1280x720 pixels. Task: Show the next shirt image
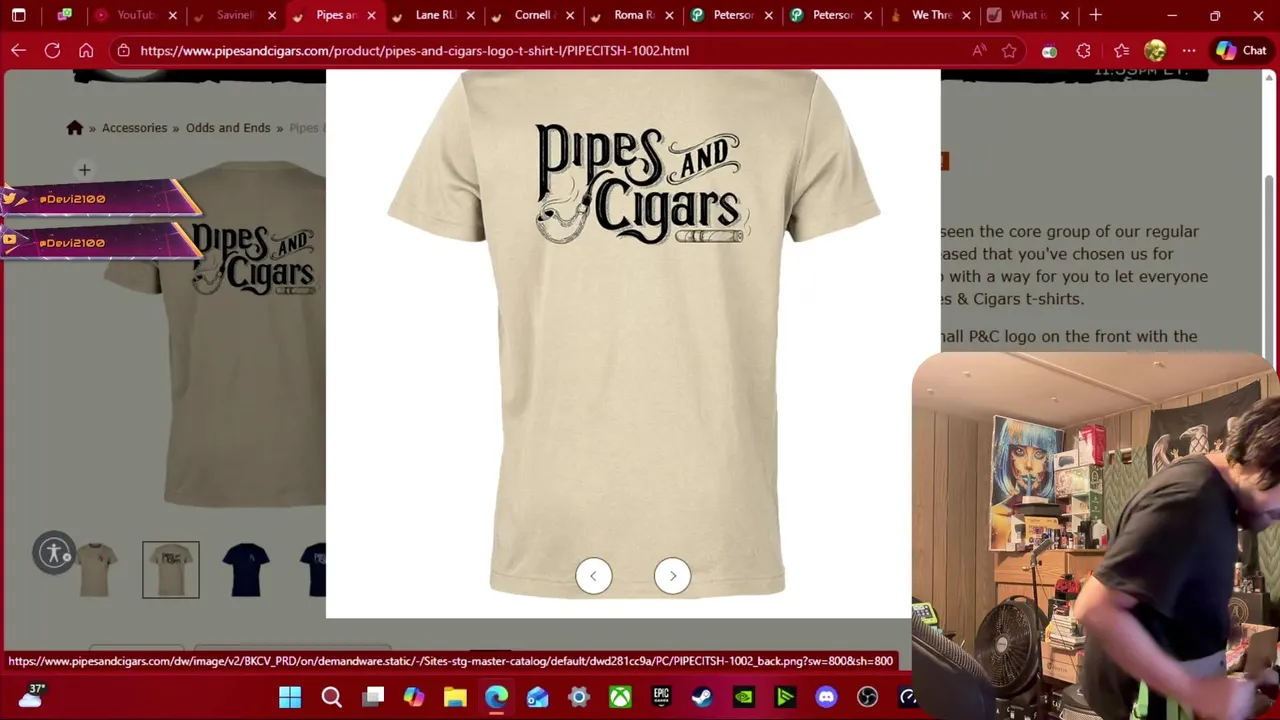pos(672,576)
